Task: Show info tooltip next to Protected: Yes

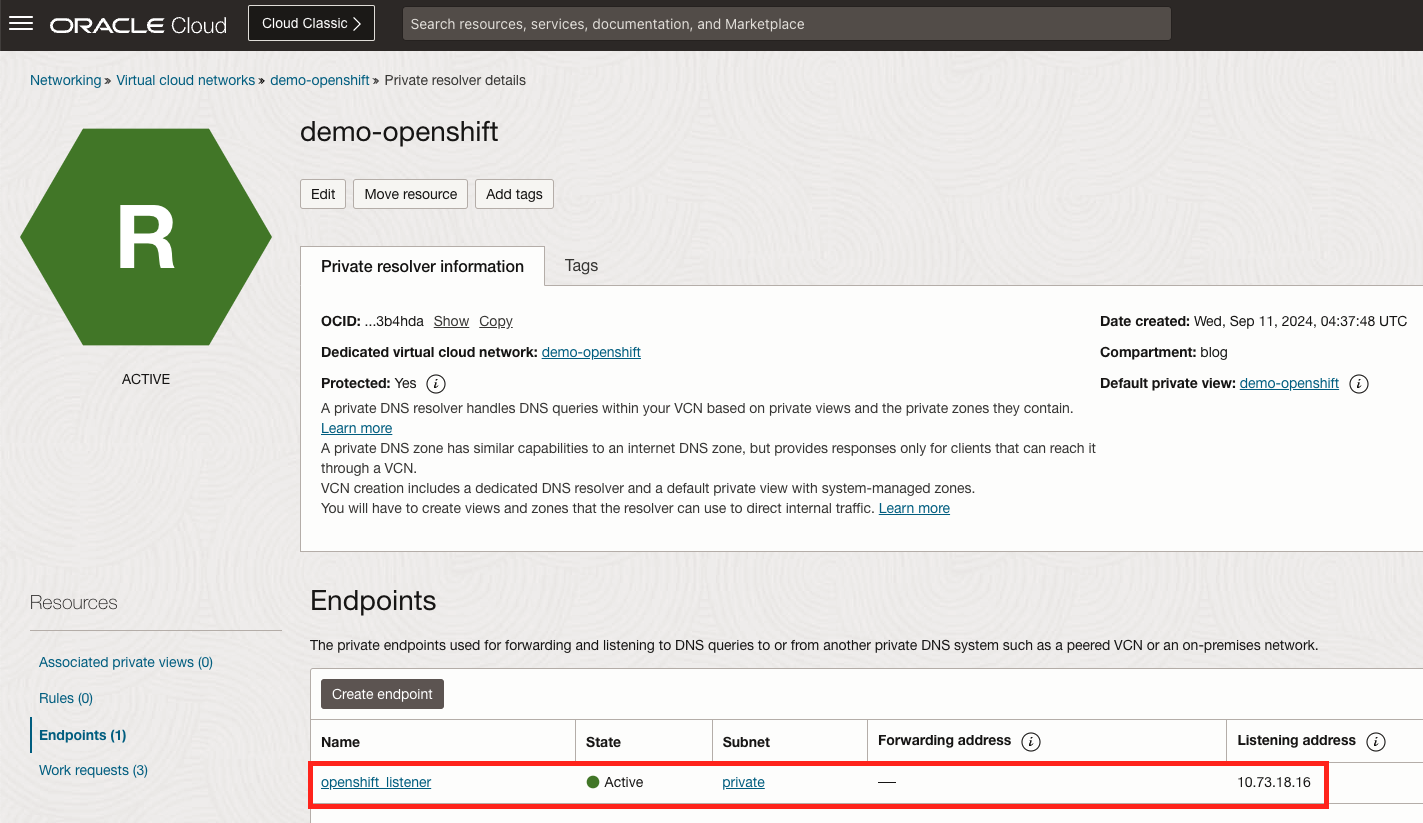Action: (435, 383)
